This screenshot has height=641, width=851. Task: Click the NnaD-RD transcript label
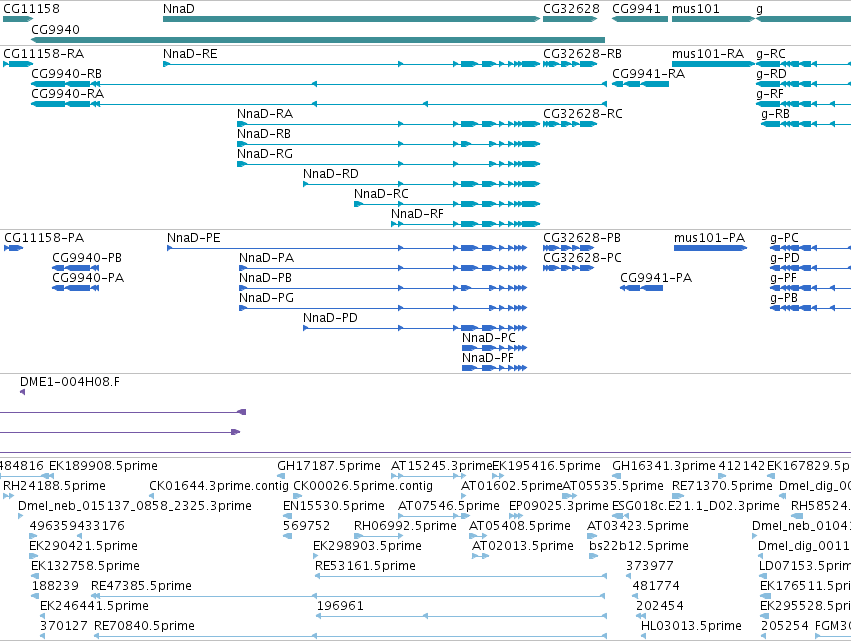click(331, 174)
